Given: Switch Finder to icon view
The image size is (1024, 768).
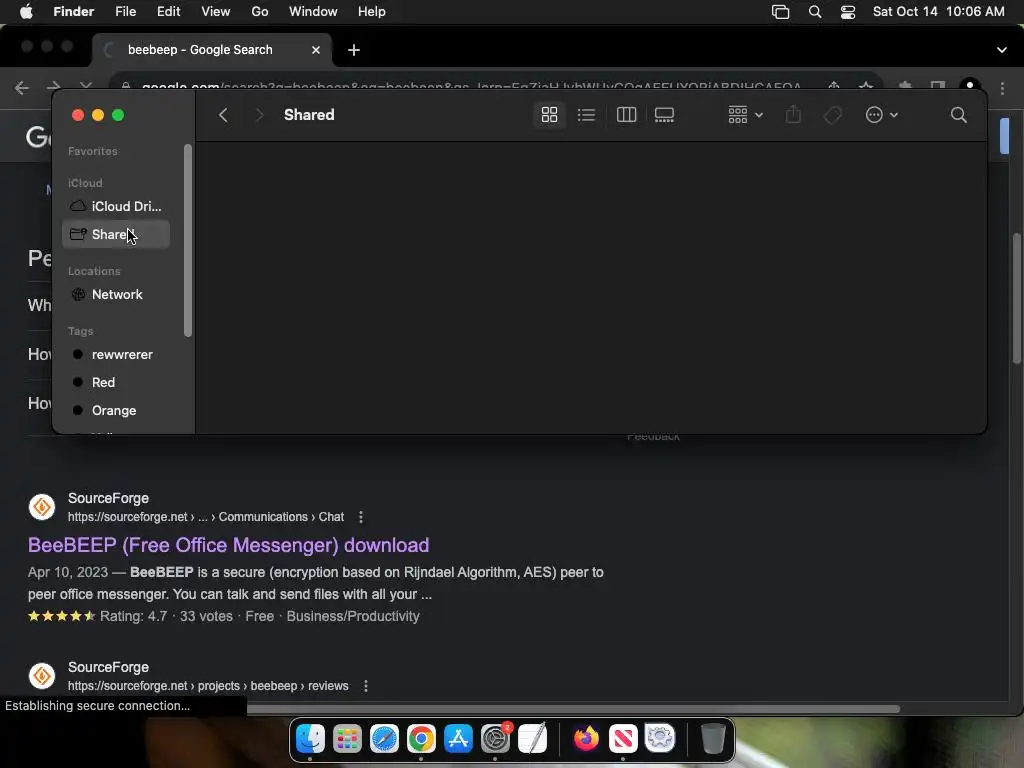Looking at the screenshot, I should tap(549, 115).
